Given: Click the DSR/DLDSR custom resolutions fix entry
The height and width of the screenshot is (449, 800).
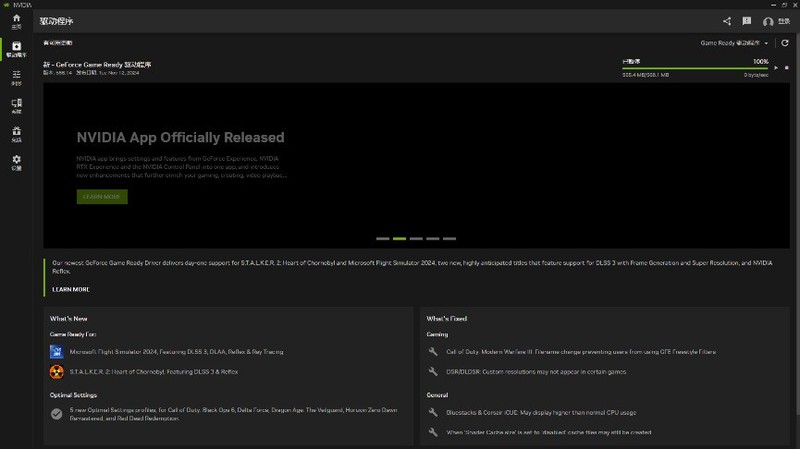Looking at the screenshot, I should tap(536, 372).
